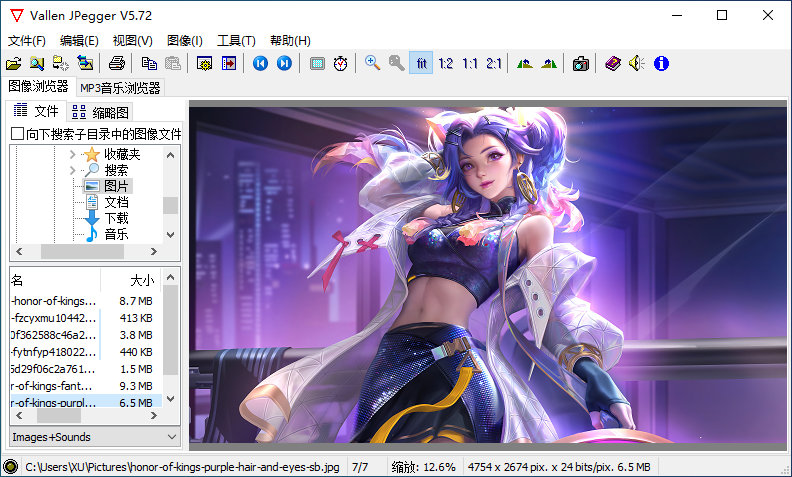
Task: Click the open file folder icon
Action: [13, 64]
